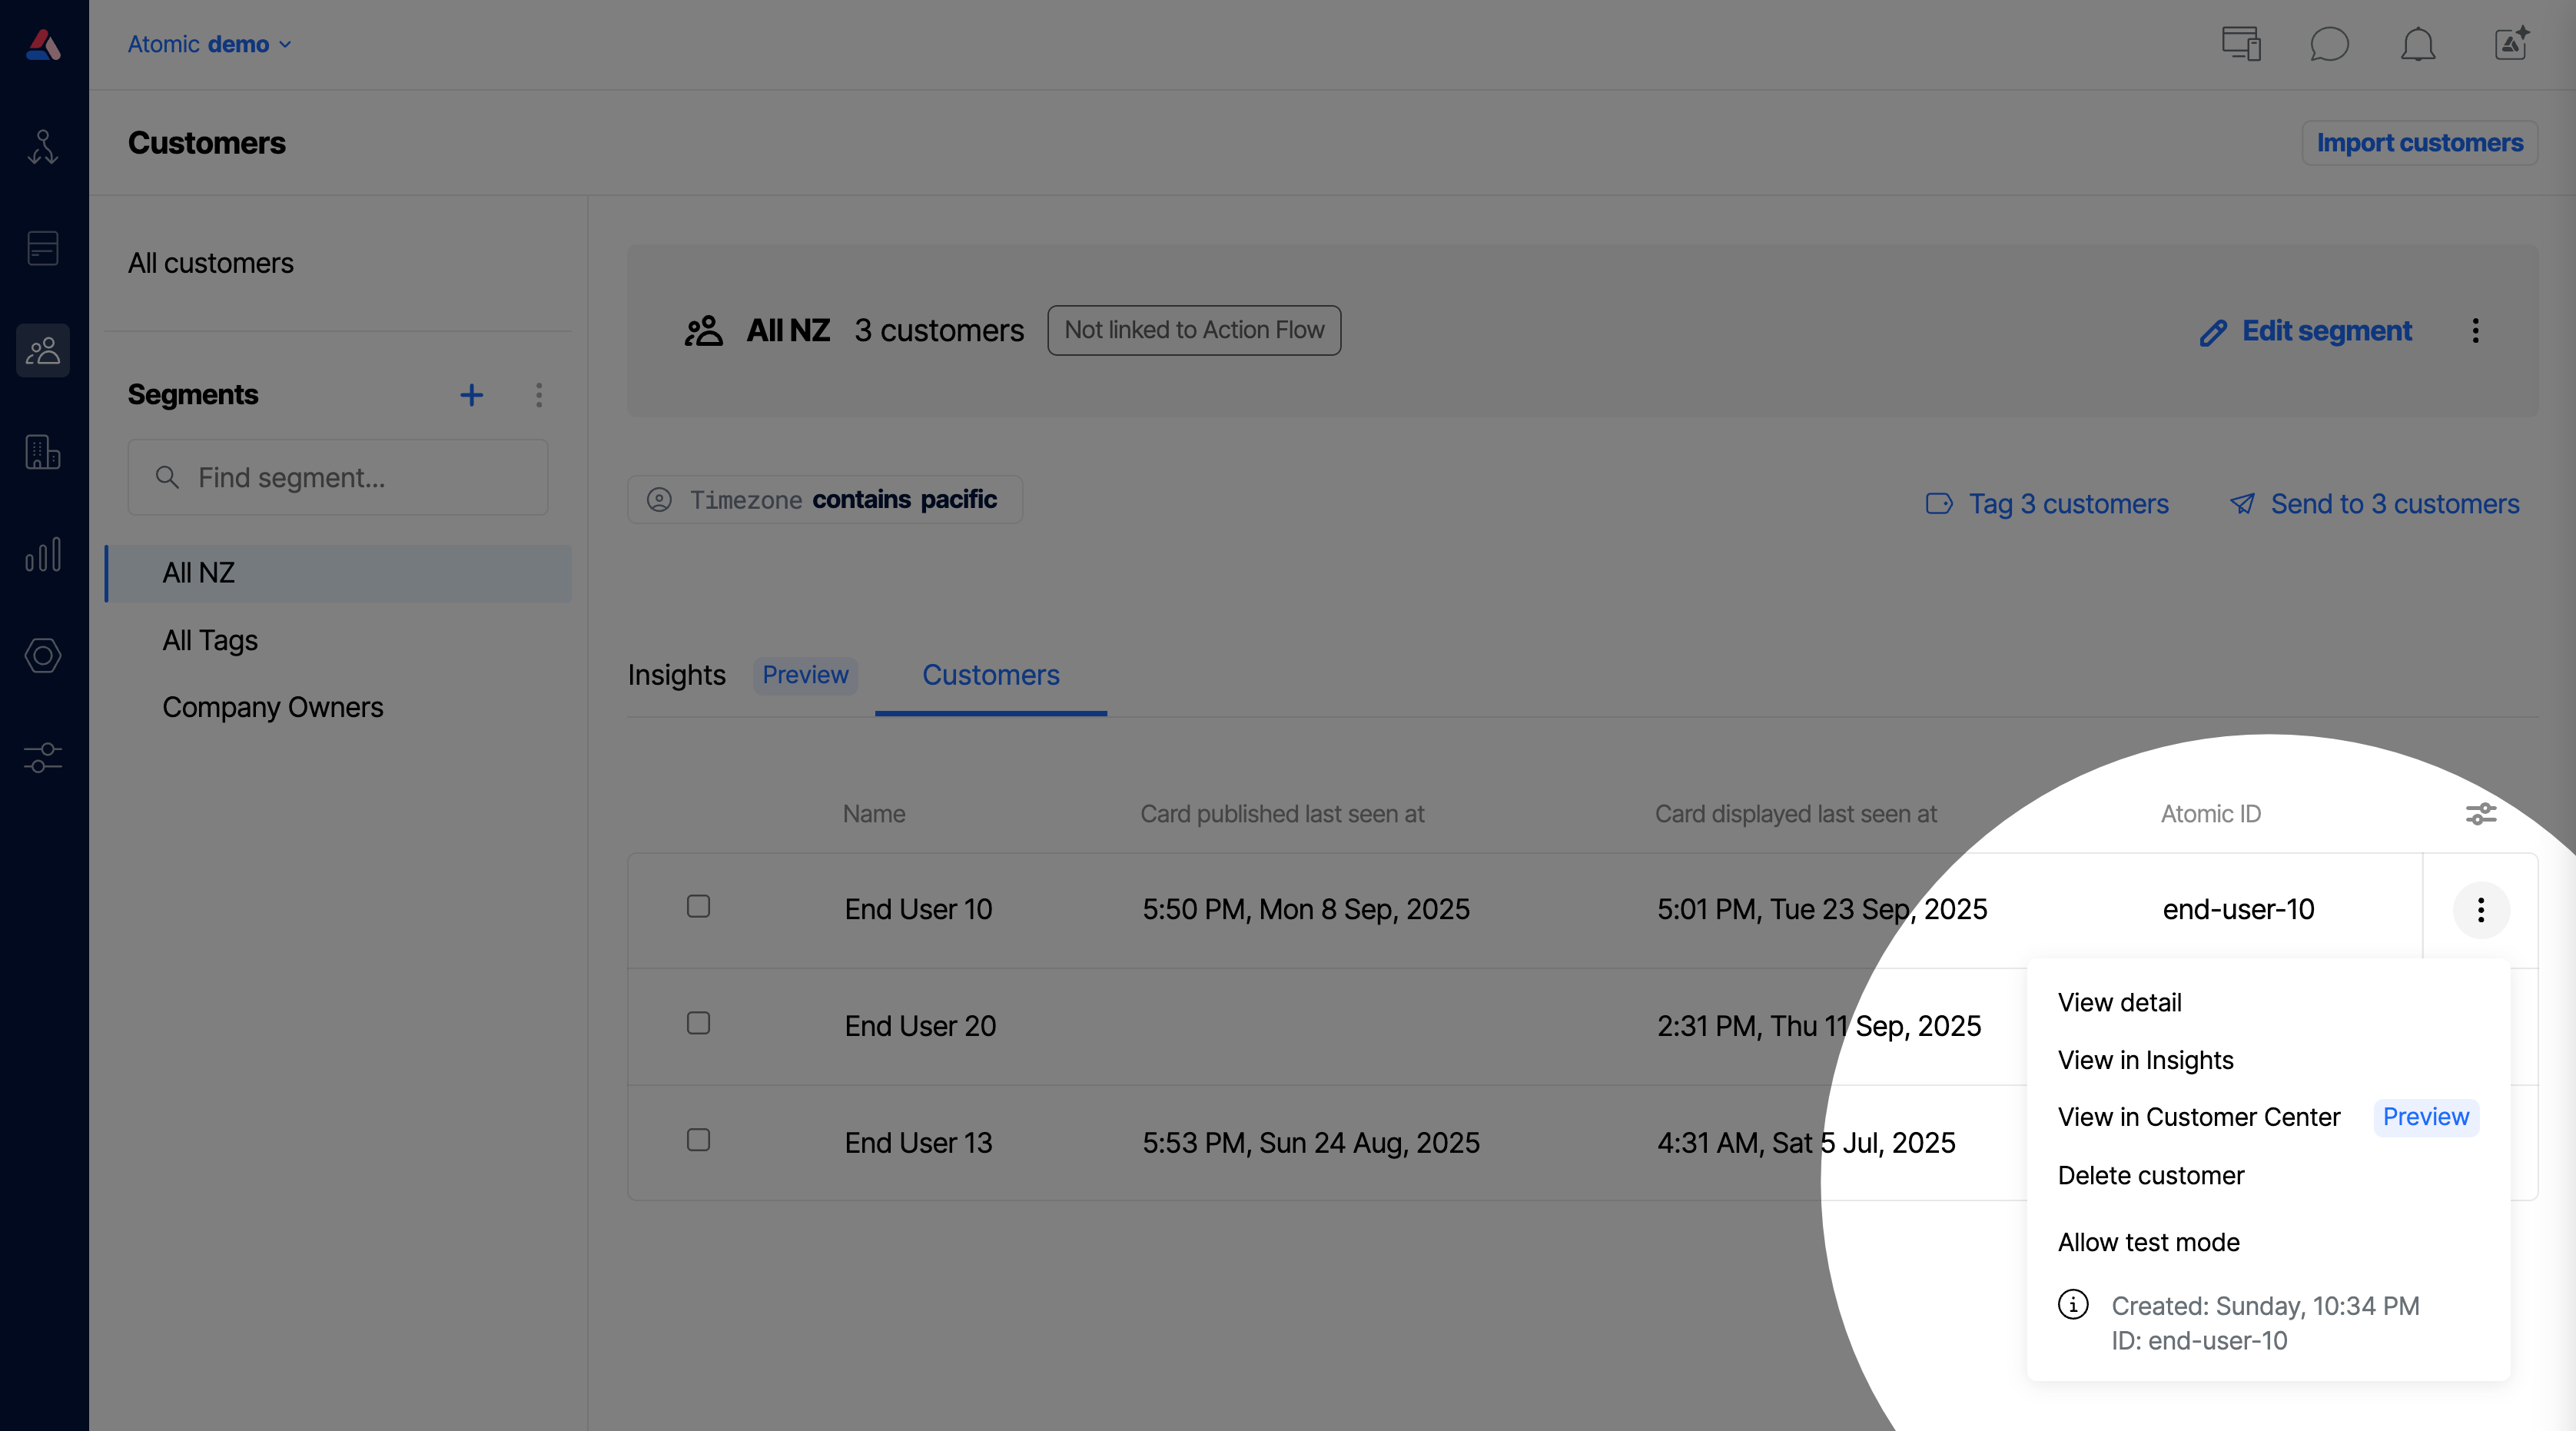Click the Atomic AI assistant icon top right
The height and width of the screenshot is (1431, 2576).
2511,44
